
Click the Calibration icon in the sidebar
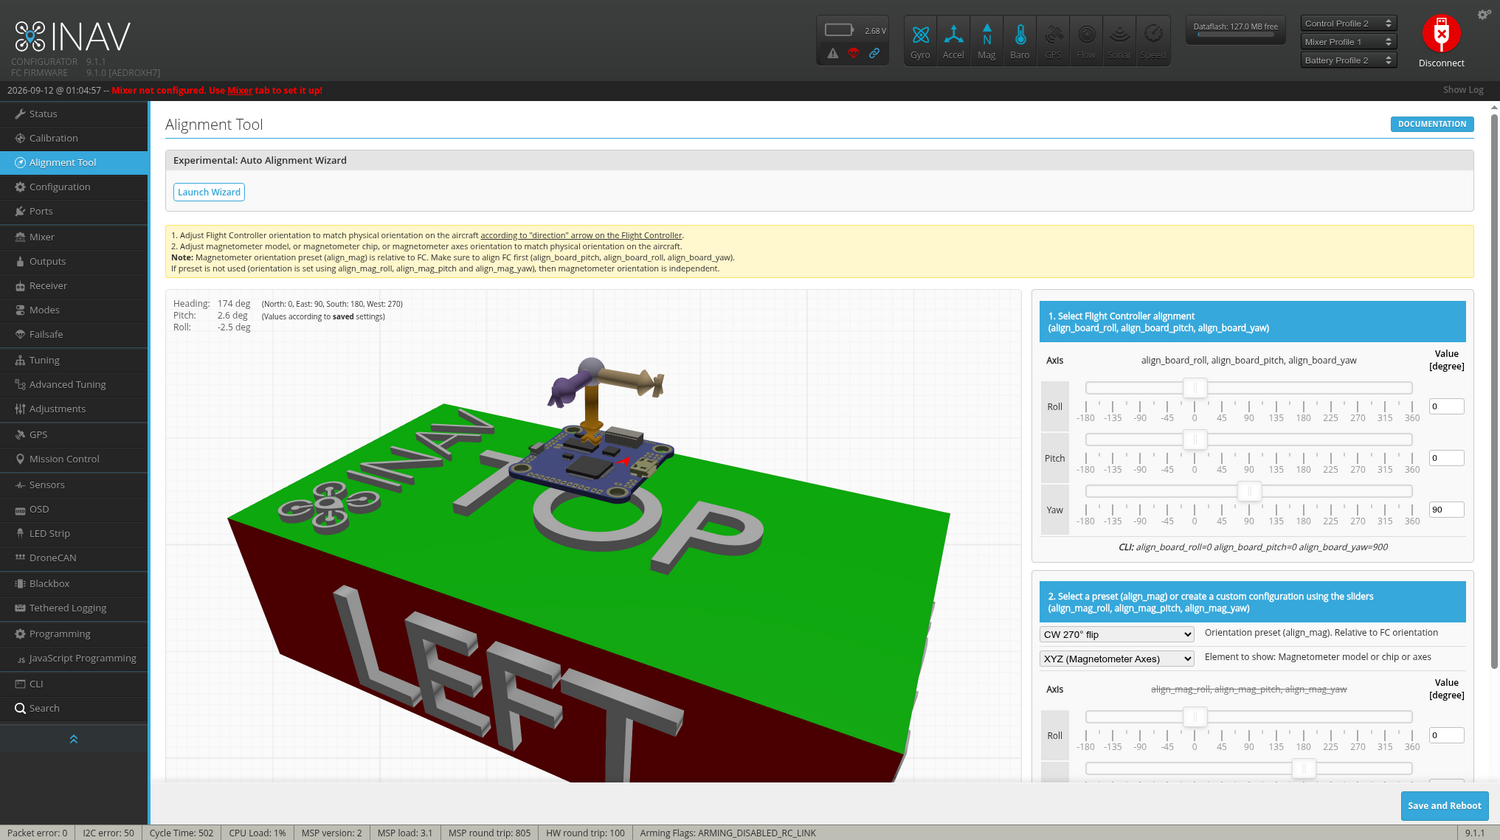click(20, 138)
